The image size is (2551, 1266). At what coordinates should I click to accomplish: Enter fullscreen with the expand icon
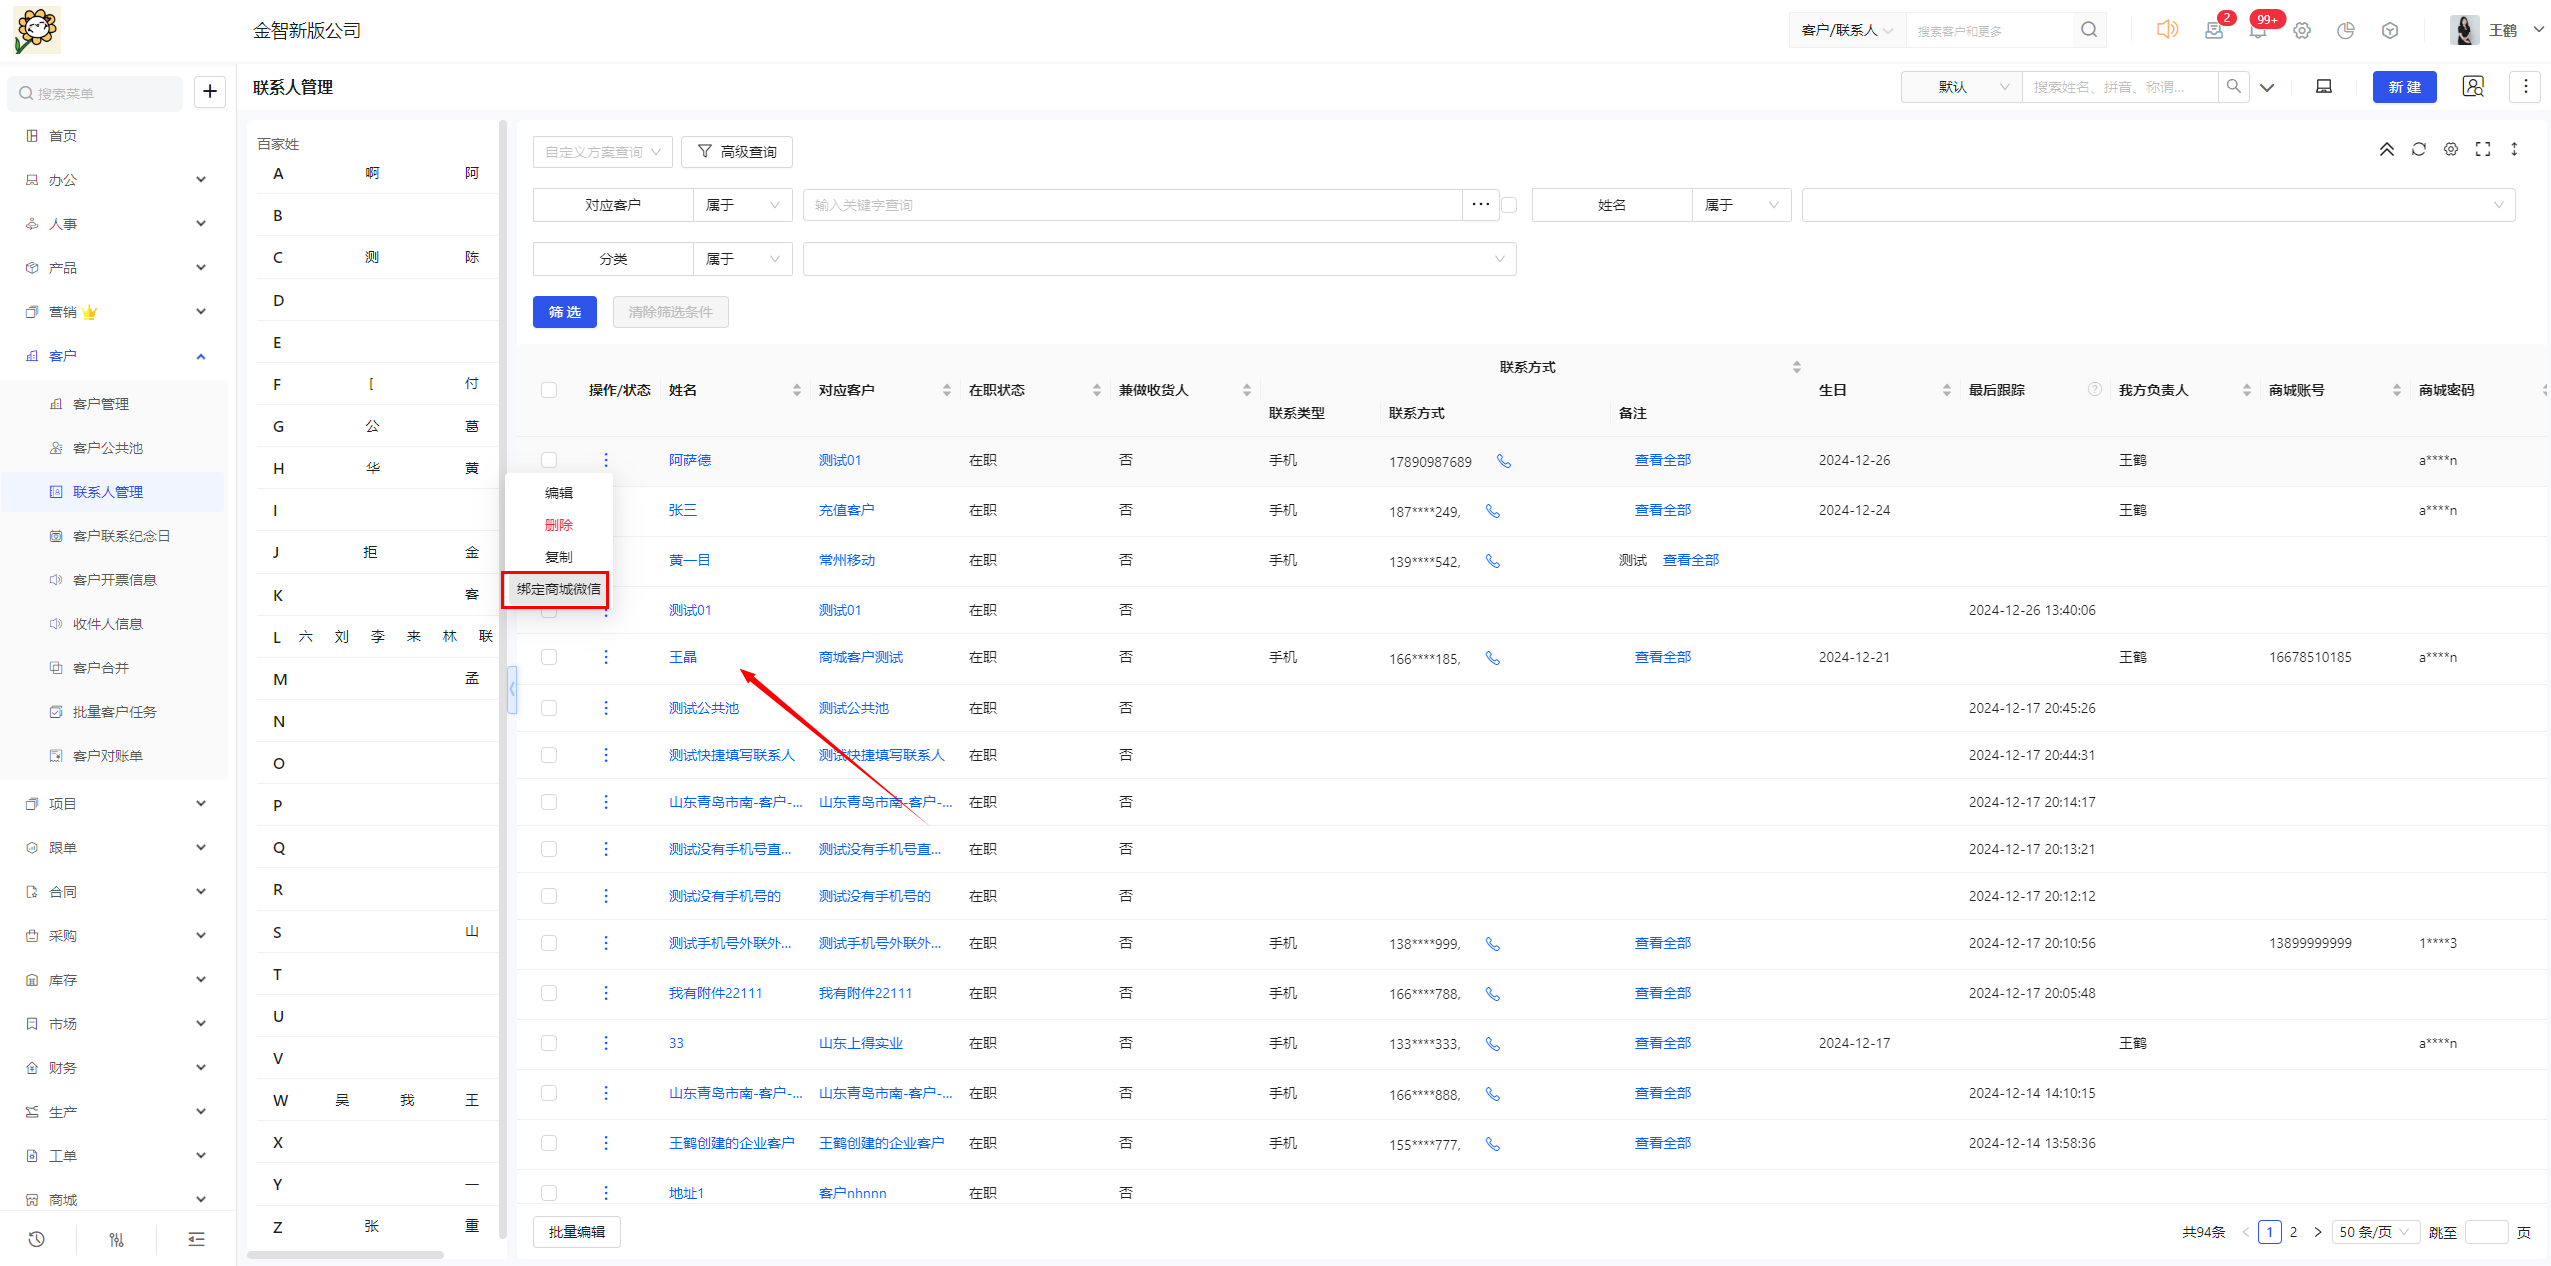pos(2482,150)
